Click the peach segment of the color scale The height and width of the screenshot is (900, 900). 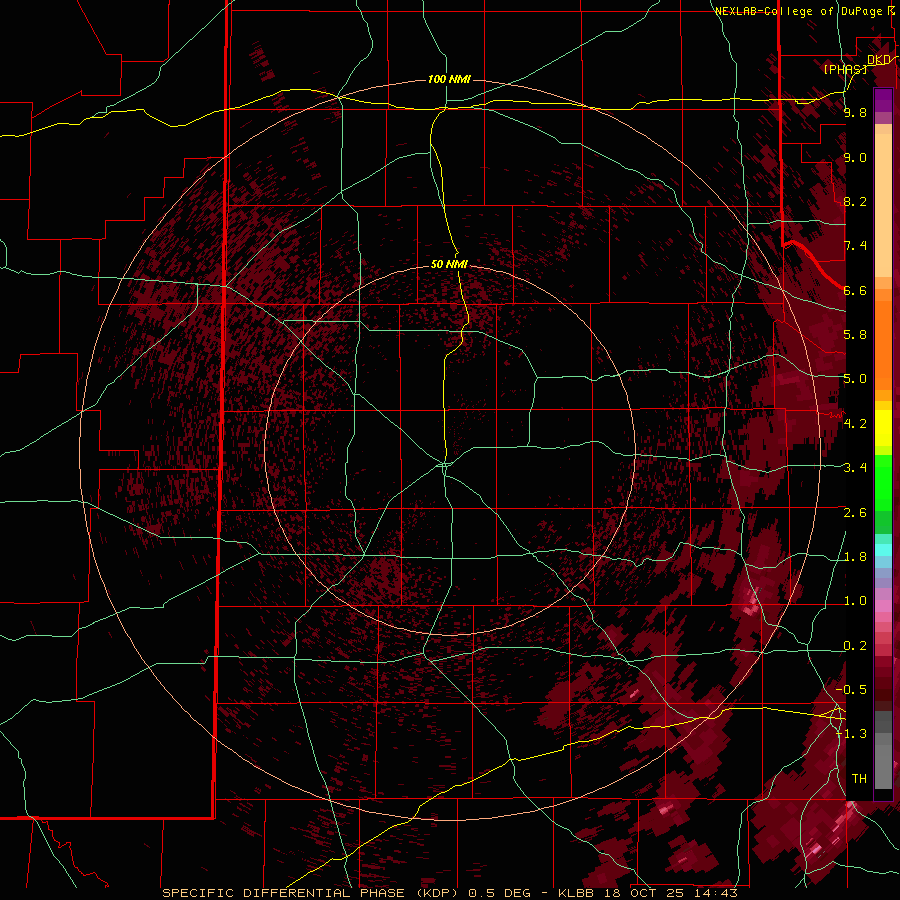883,201
